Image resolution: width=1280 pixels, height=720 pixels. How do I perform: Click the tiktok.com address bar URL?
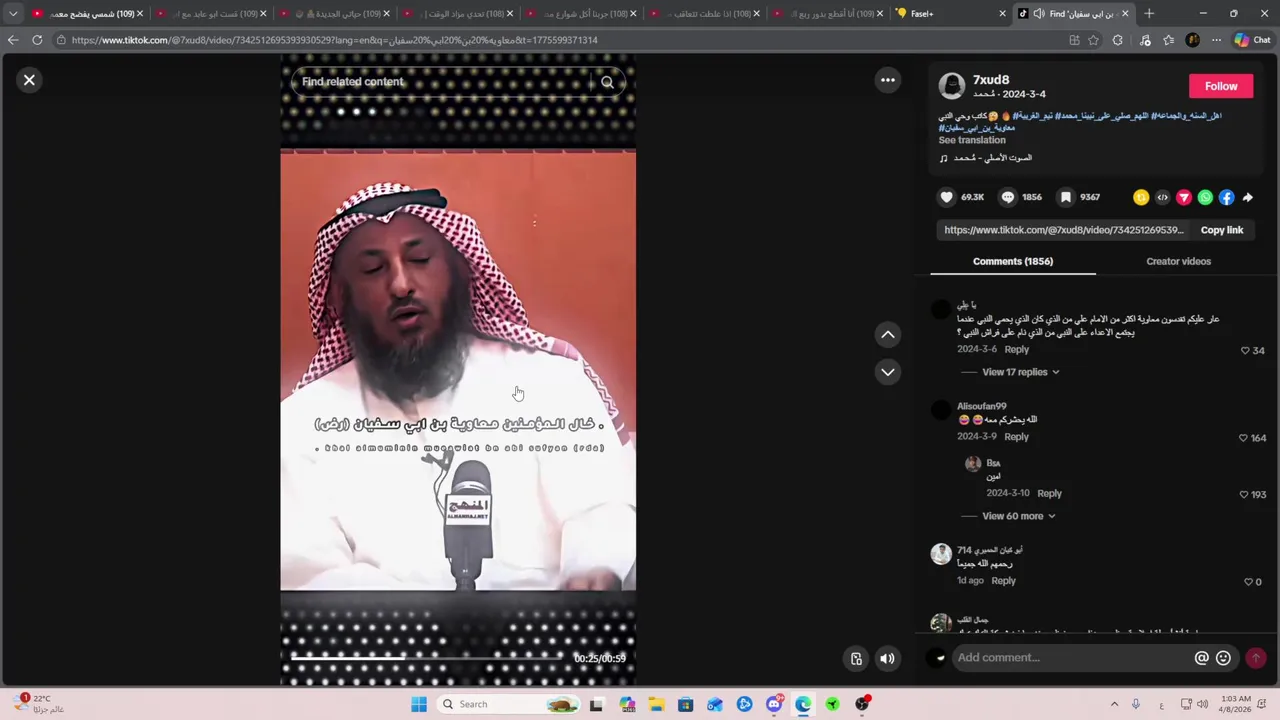335,40
